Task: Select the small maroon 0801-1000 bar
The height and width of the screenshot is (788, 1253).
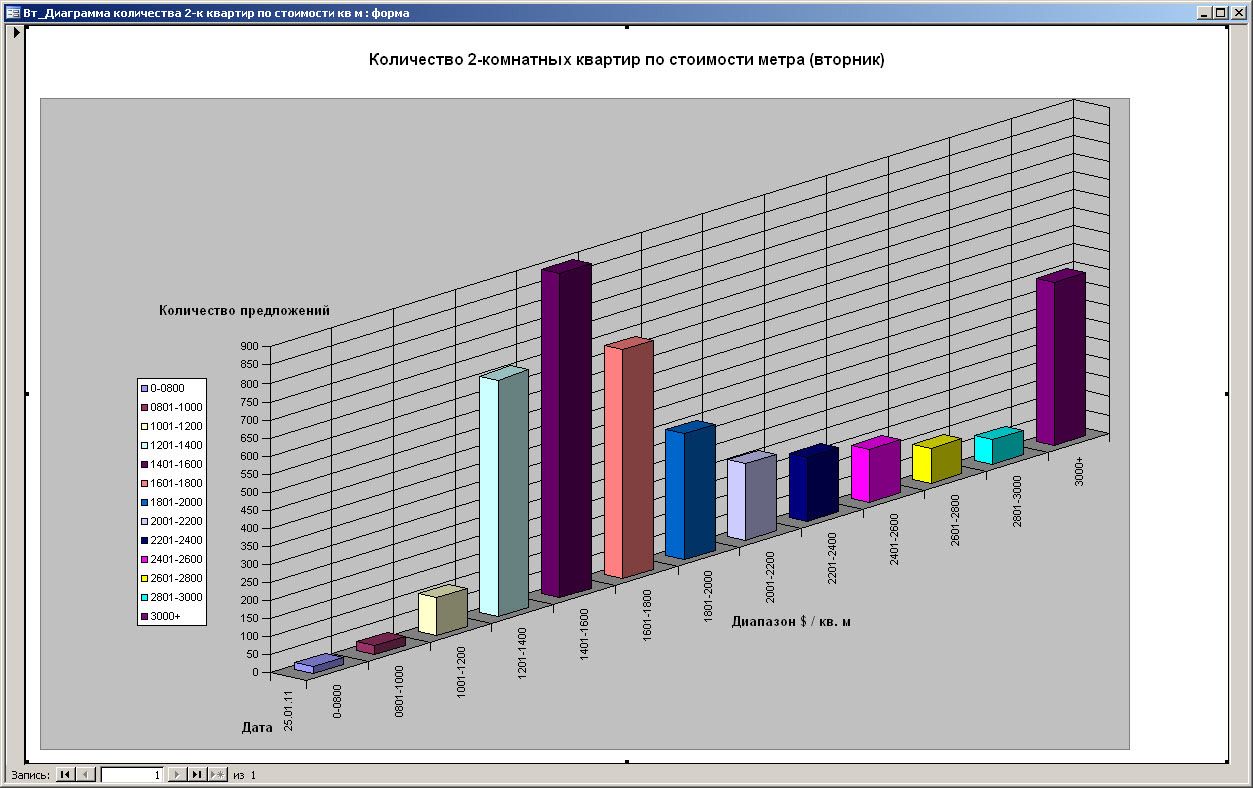Action: pos(381,644)
